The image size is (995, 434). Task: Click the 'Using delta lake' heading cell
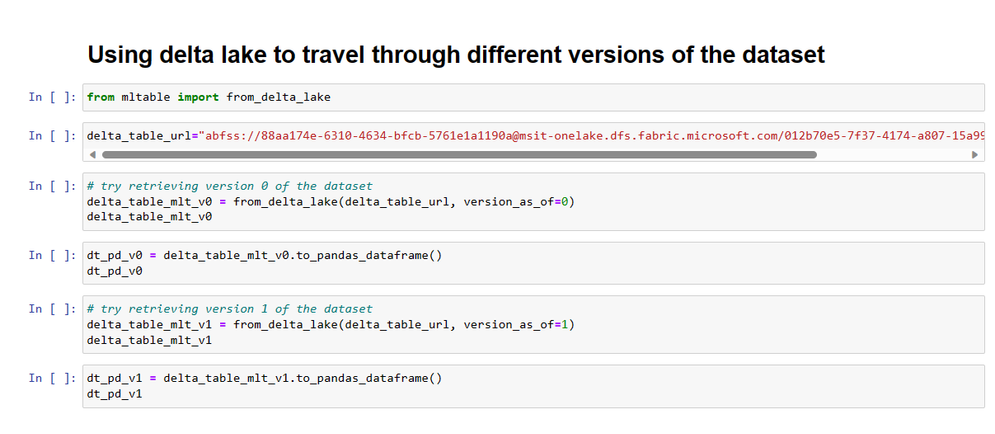(456, 55)
